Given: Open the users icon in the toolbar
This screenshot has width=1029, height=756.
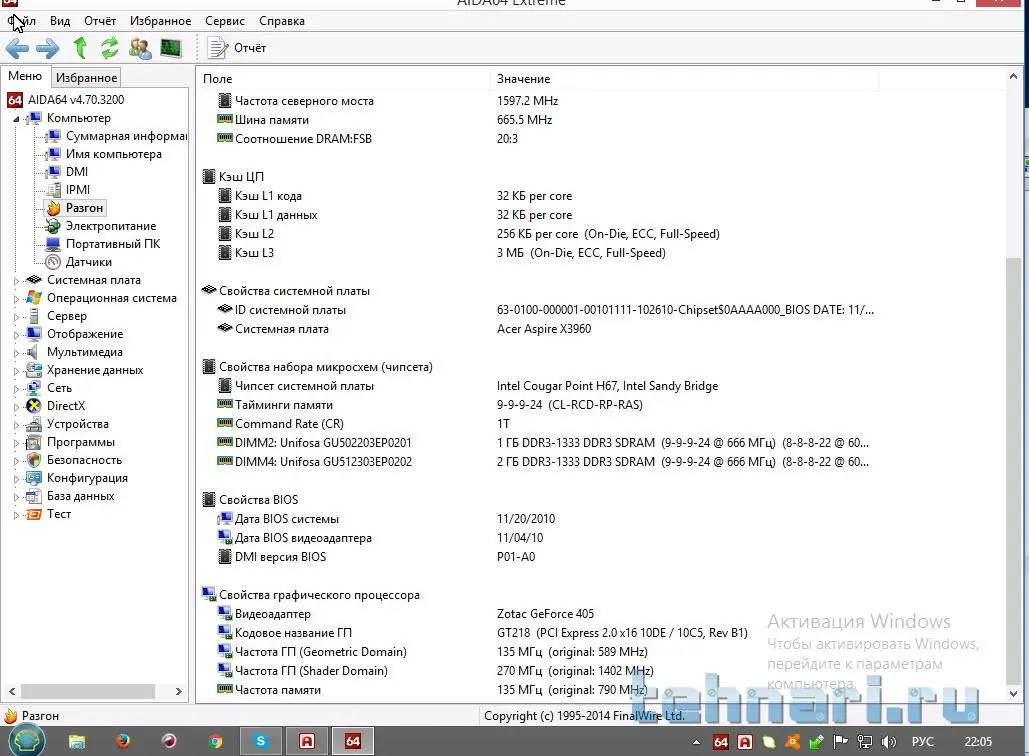Looking at the screenshot, I should 140,48.
